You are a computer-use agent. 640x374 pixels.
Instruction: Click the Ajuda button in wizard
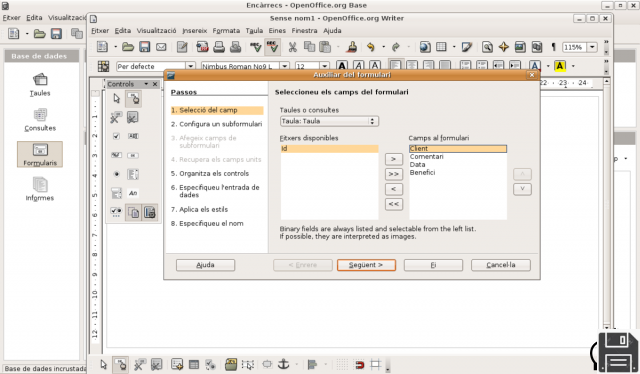pos(205,265)
